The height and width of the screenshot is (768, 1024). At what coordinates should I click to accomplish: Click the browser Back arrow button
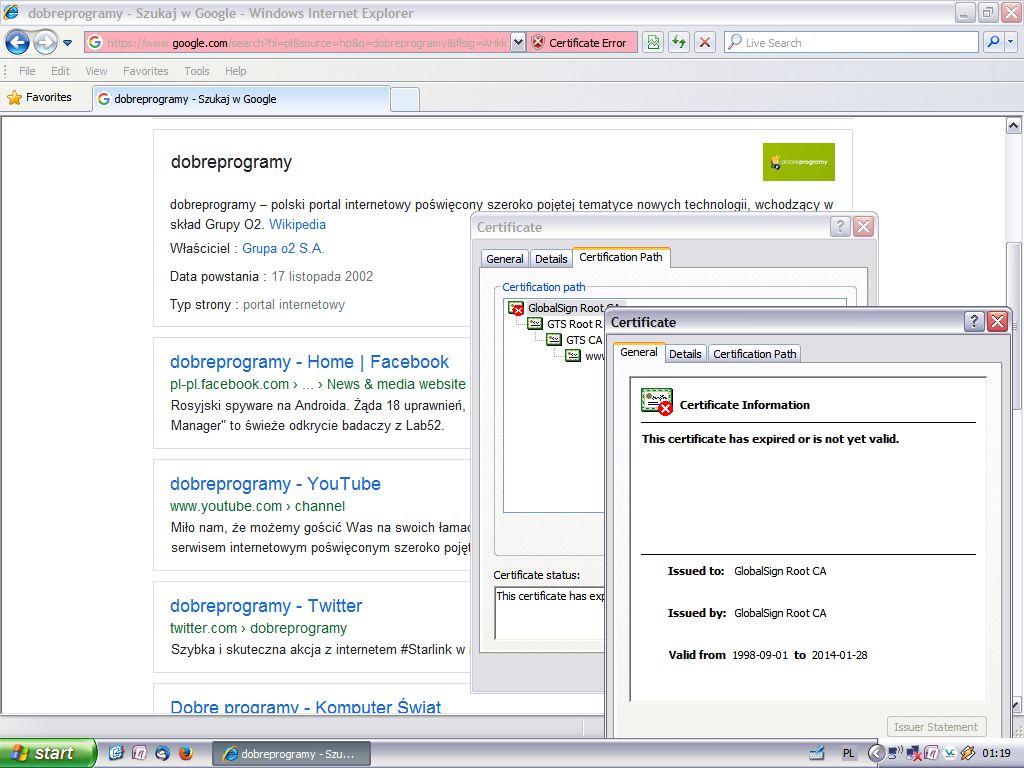click(17, 42)
